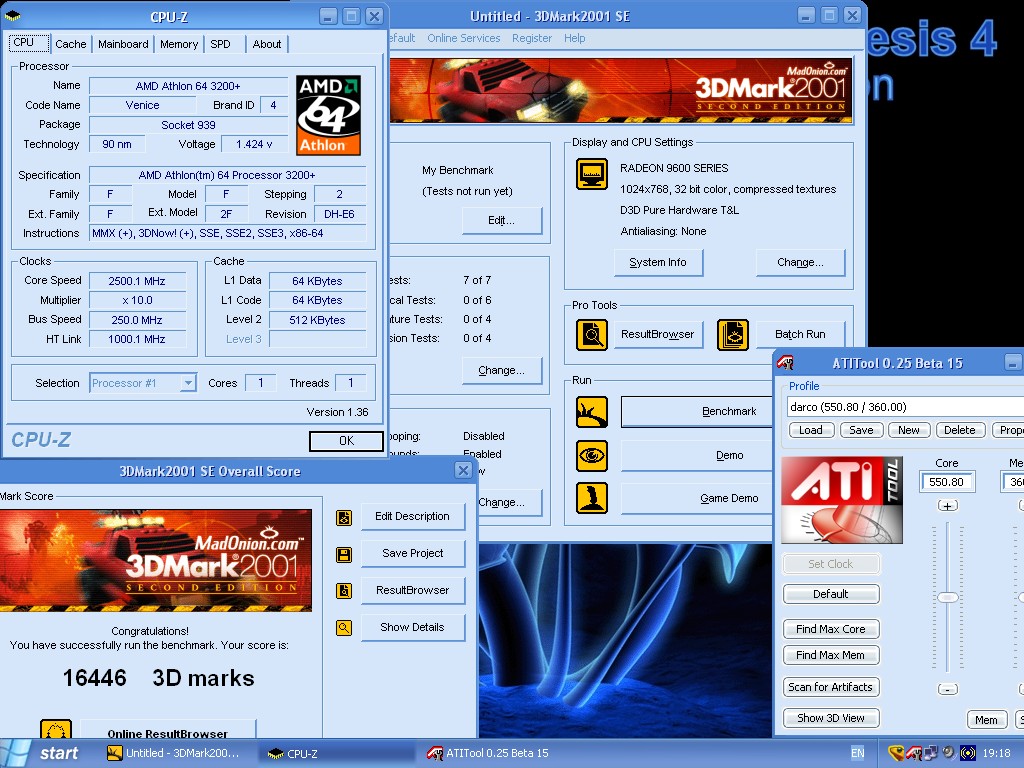Click Change button in Display and CPU Settings
Image resolution: width=1024 pixels, height=768 pixels.
click(x=800, y=263)
